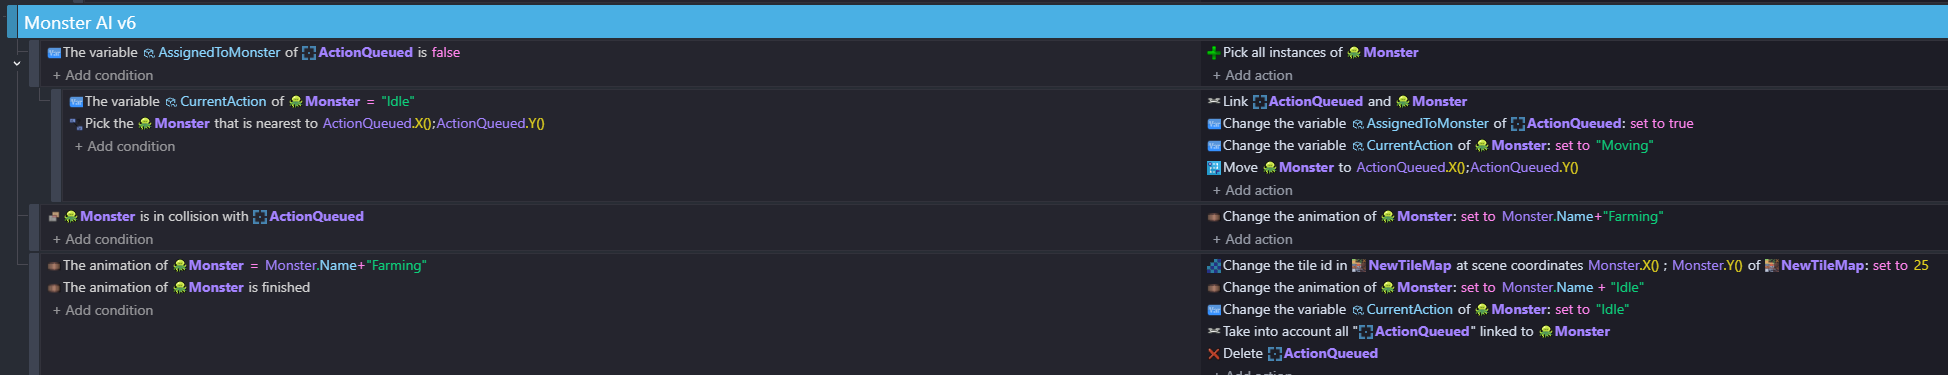1948x375 pixels.
Task: Click the Monster animation is finished condition icon
Action: [54, 288]
